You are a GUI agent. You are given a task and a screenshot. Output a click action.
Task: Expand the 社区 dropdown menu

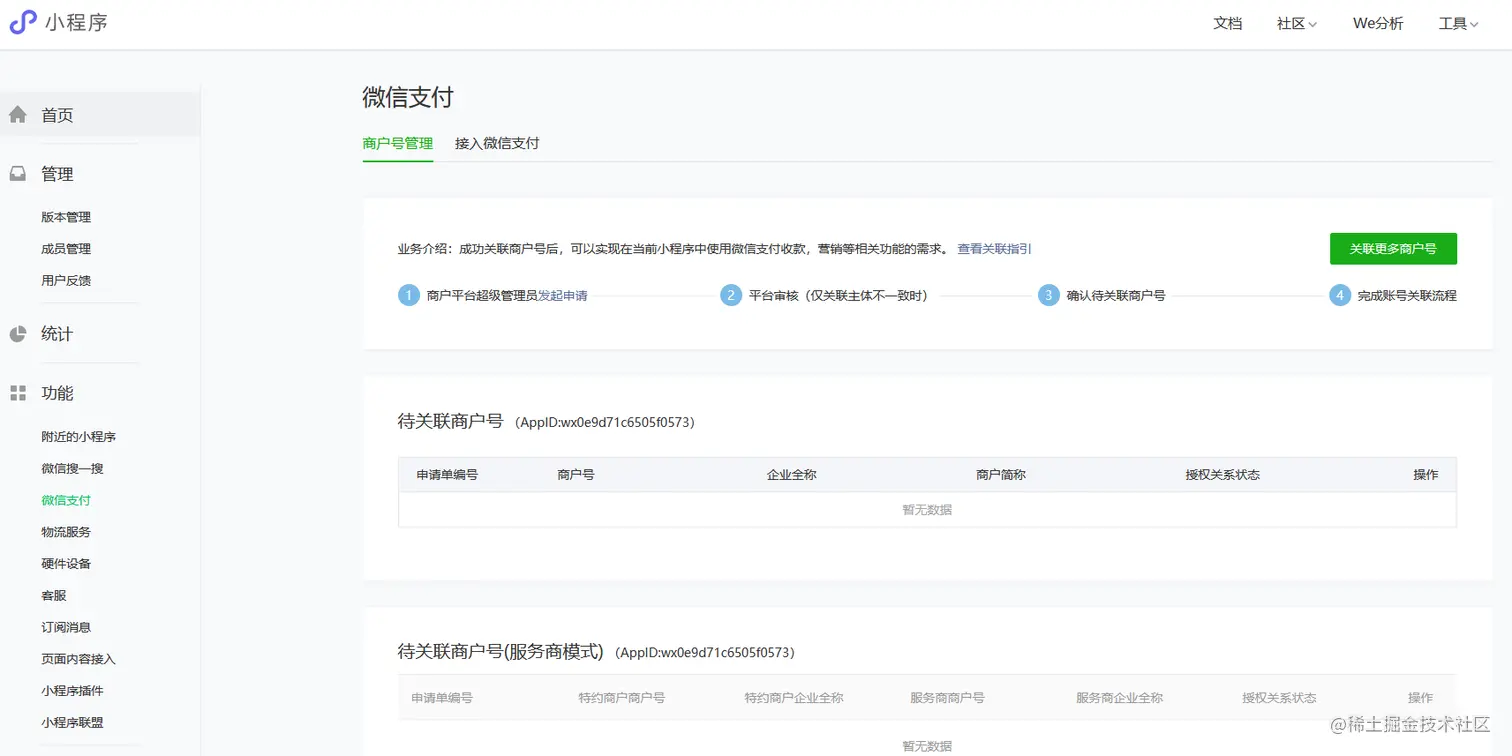tap(1297, 24)
